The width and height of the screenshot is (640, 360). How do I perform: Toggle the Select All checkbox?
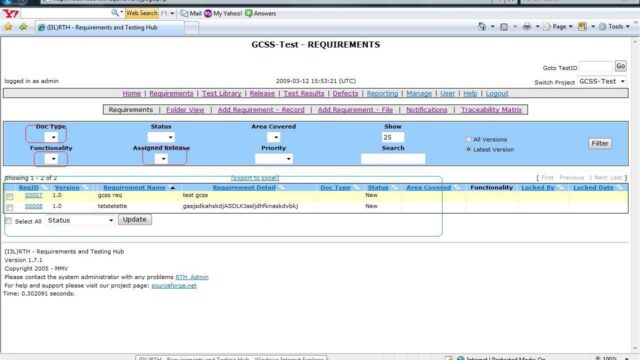(x=8, y=221)
